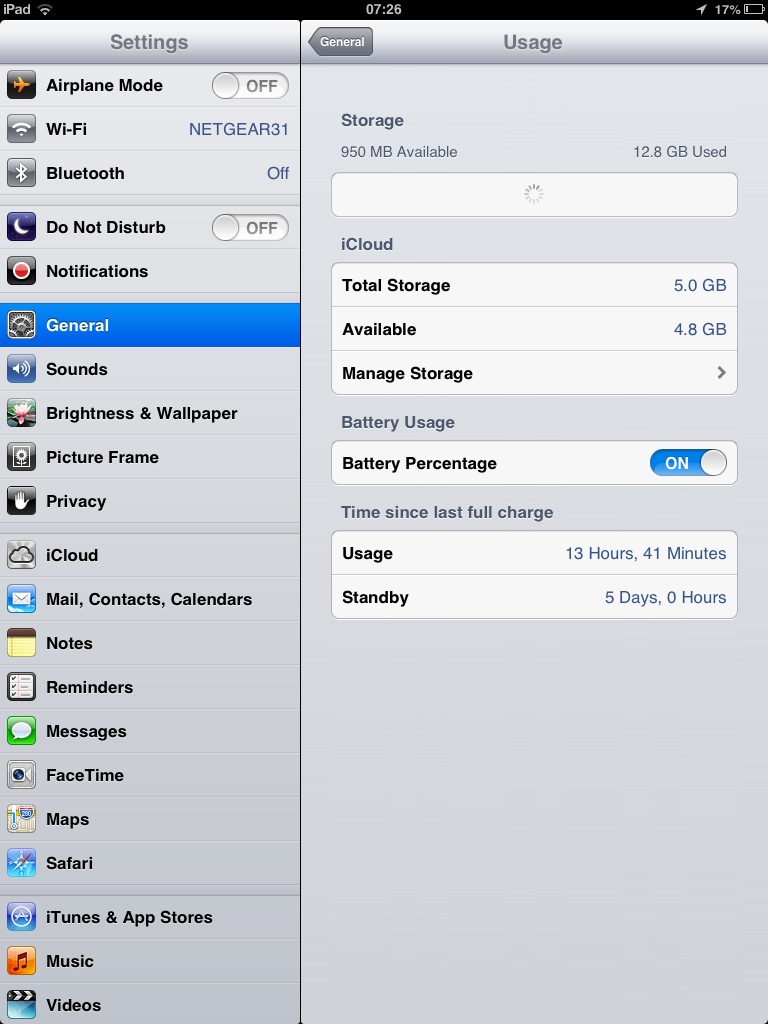Tap the Messages label in sidebar

(x=86, y=731)
